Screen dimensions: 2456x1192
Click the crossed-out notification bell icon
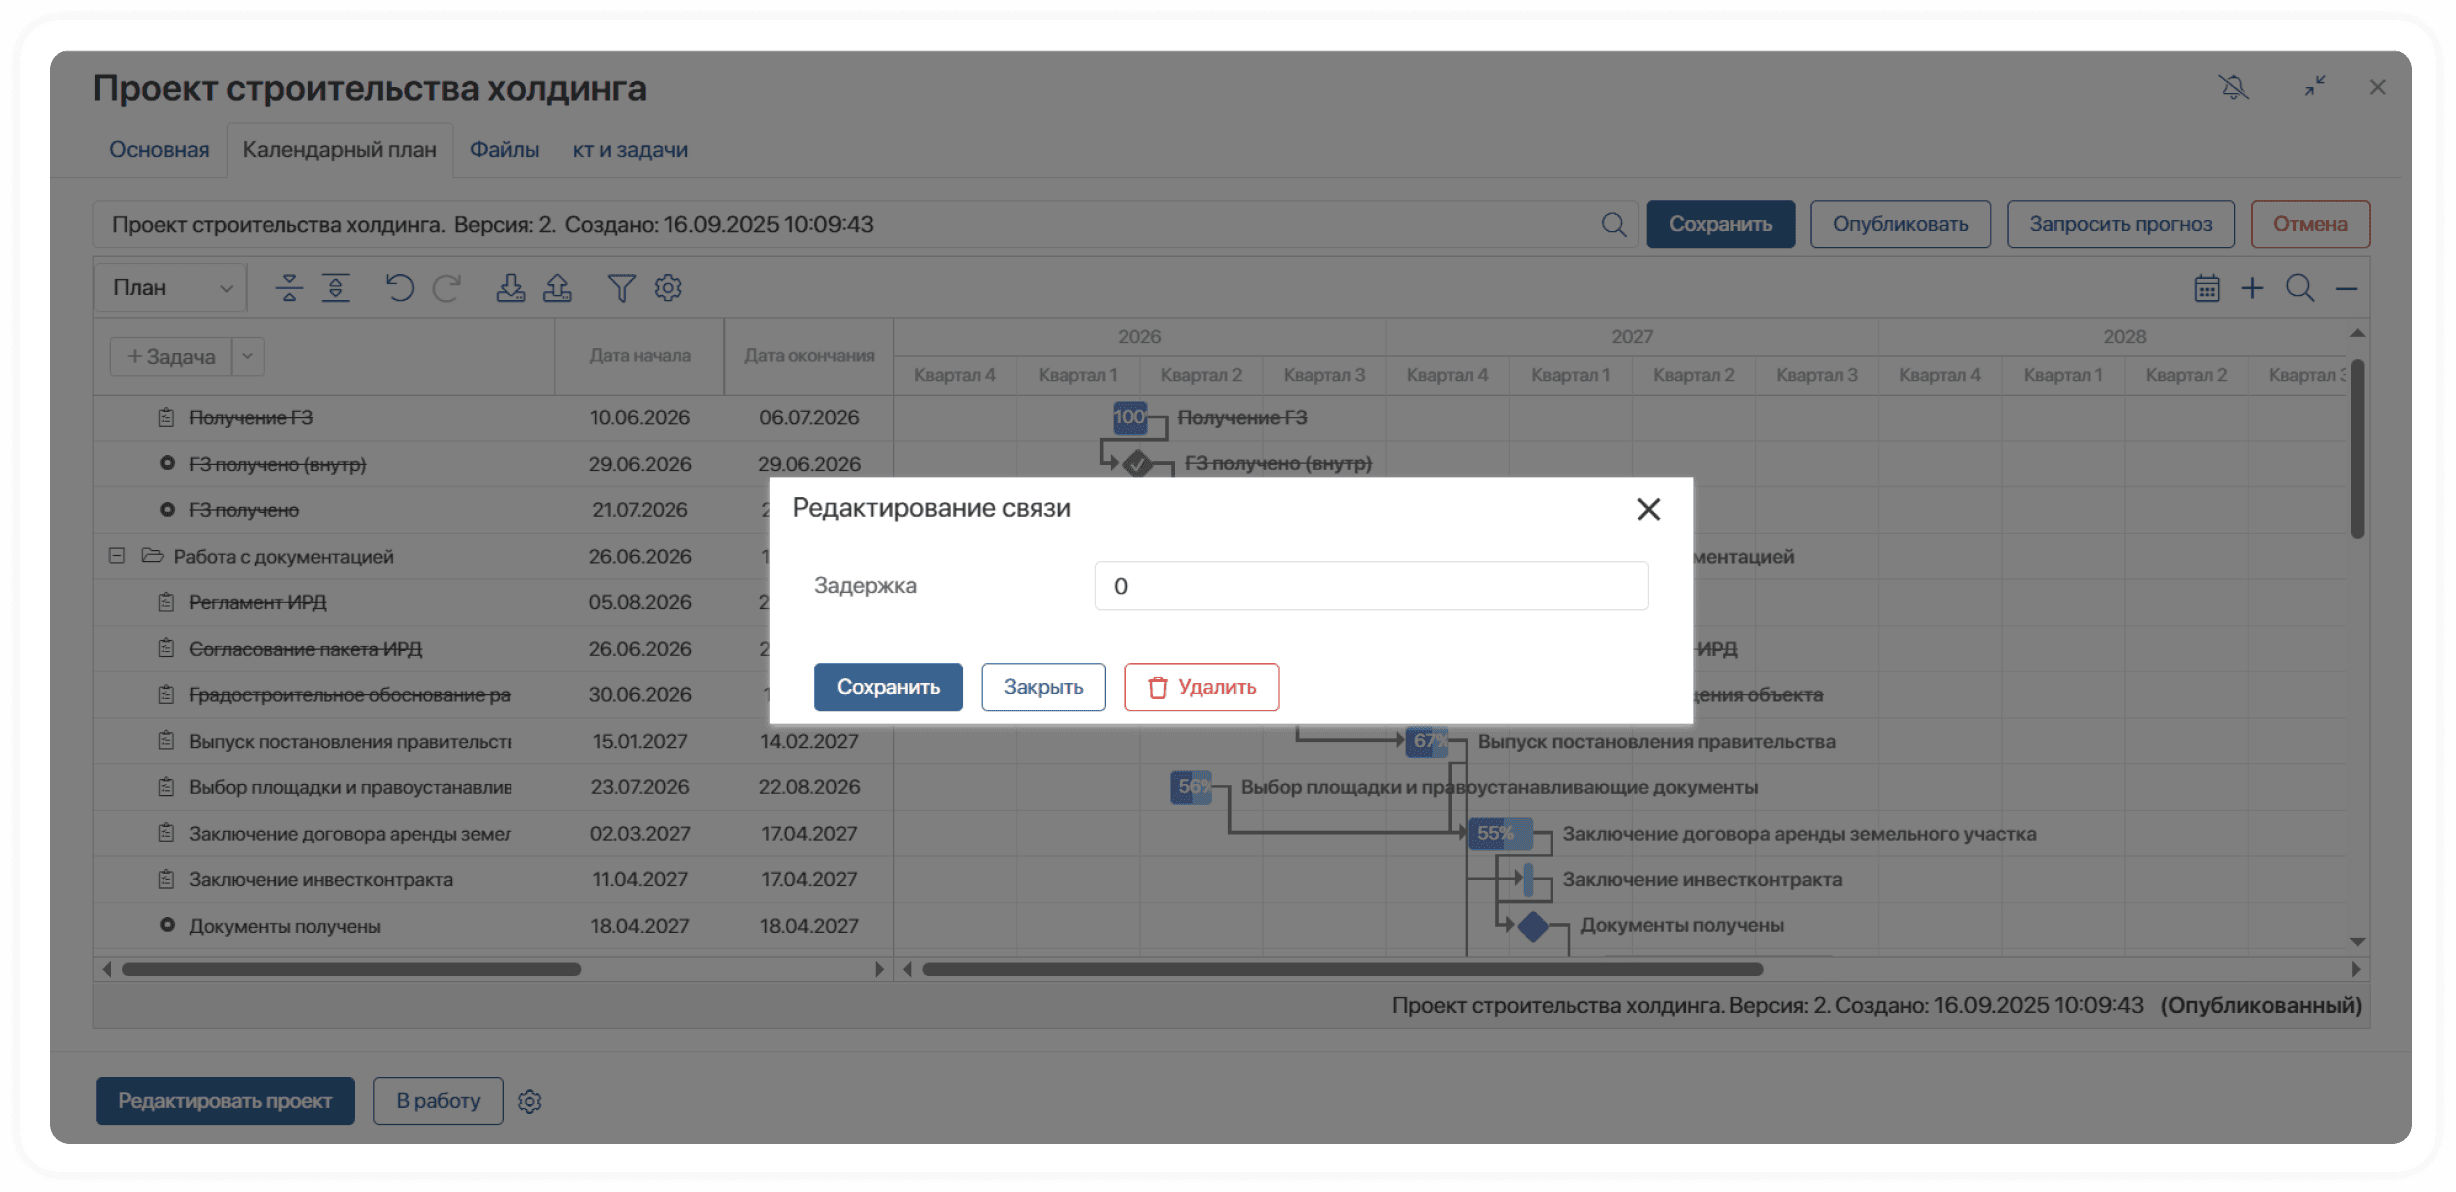[2233, 88]
